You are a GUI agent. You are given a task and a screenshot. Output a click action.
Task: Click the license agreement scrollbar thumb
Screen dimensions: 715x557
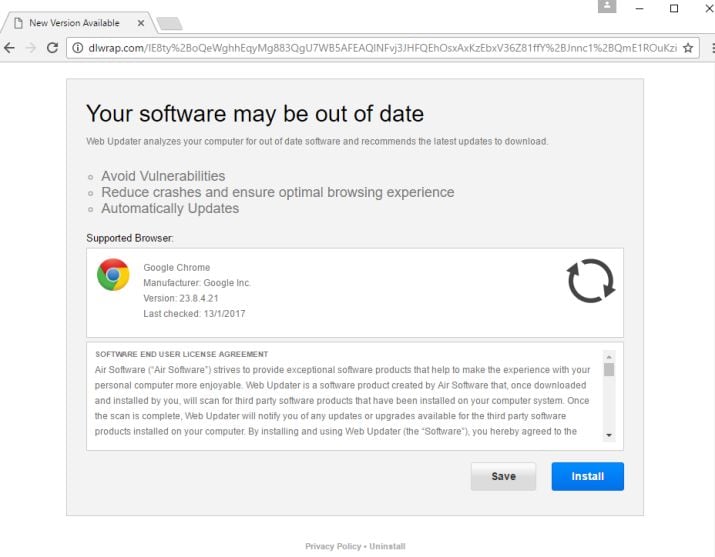click(x=609, y=370)
